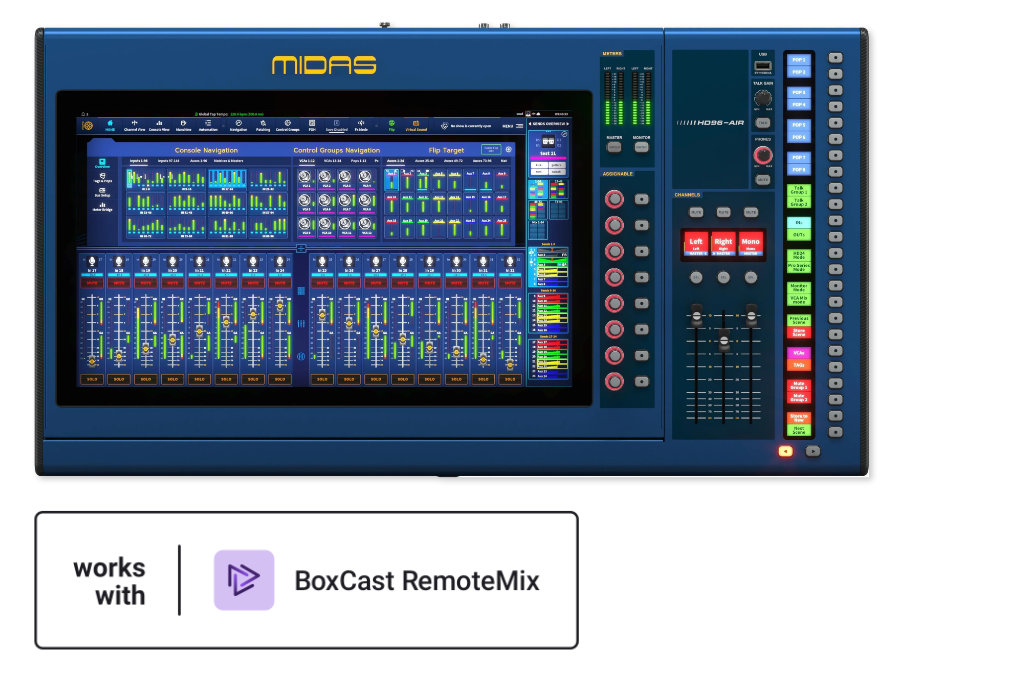1024x675 pixels.
Task: Solo the In 32 channel
Action: tap(509, 379)
